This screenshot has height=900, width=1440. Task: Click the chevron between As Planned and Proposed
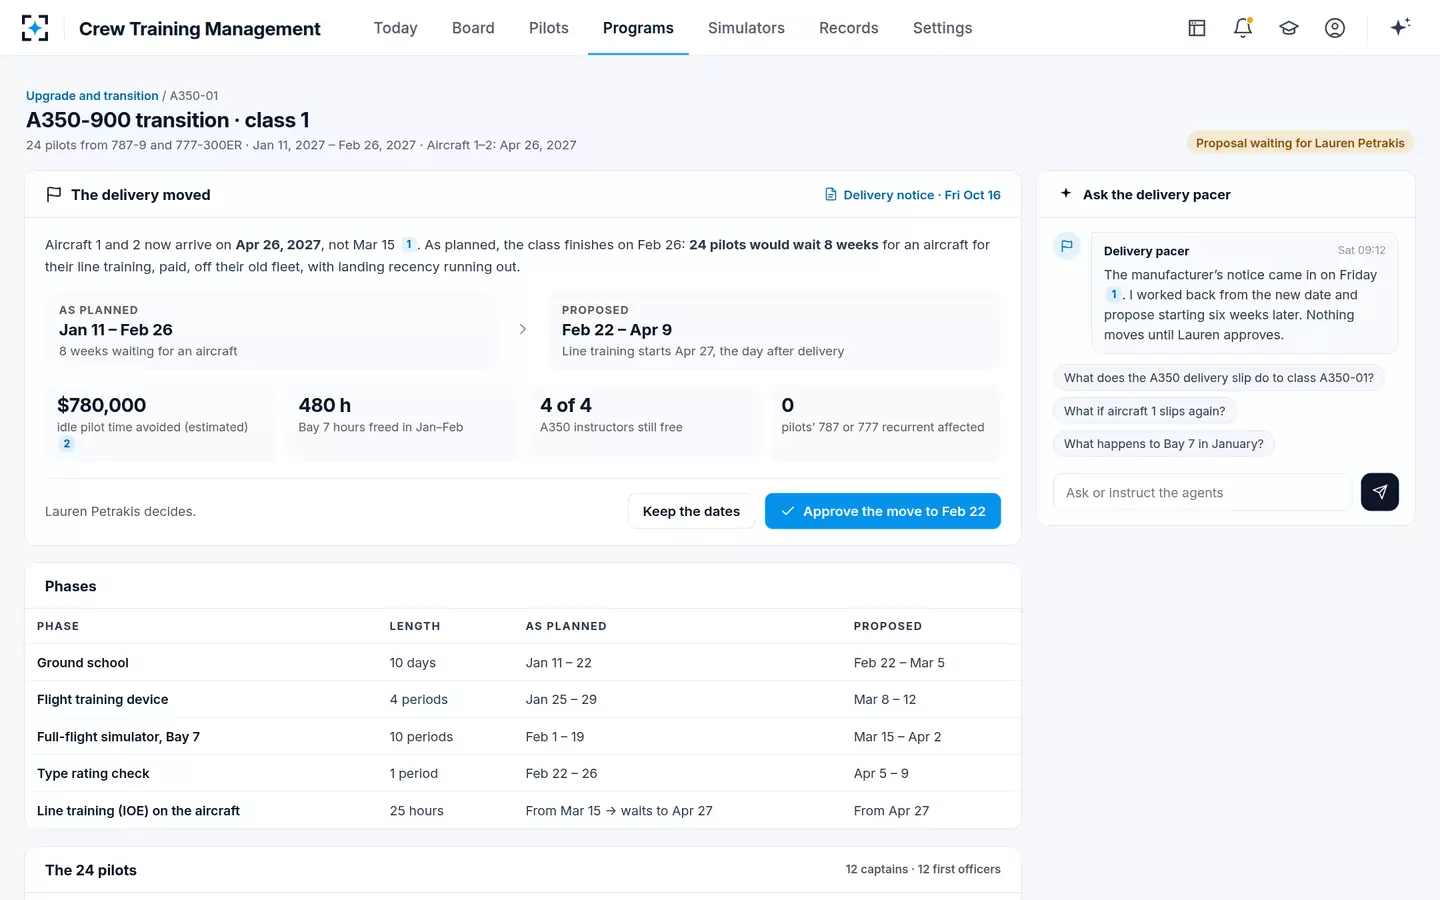(x=522, y=329)
